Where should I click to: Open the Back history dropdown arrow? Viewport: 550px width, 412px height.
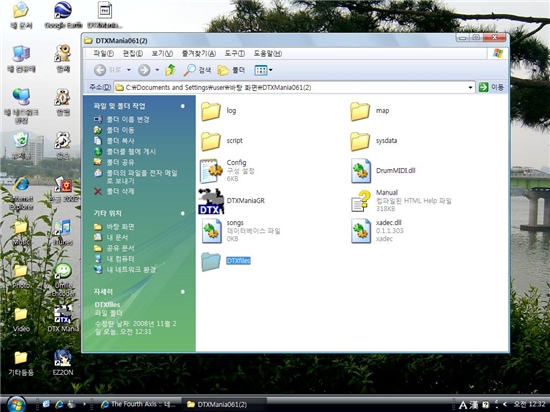pos(129,70)
